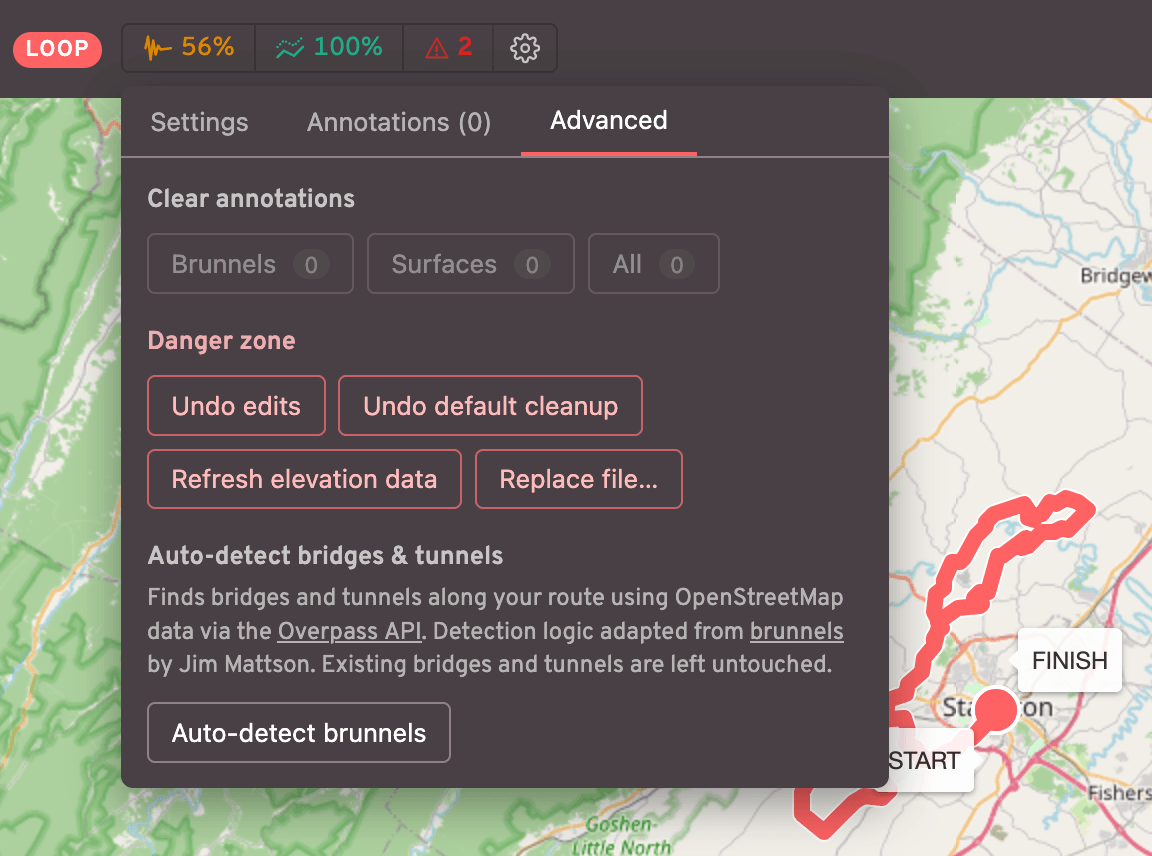Click the orange waveform 56% indicator
This screenshot has width=1152, height=856.
(189, 48)
